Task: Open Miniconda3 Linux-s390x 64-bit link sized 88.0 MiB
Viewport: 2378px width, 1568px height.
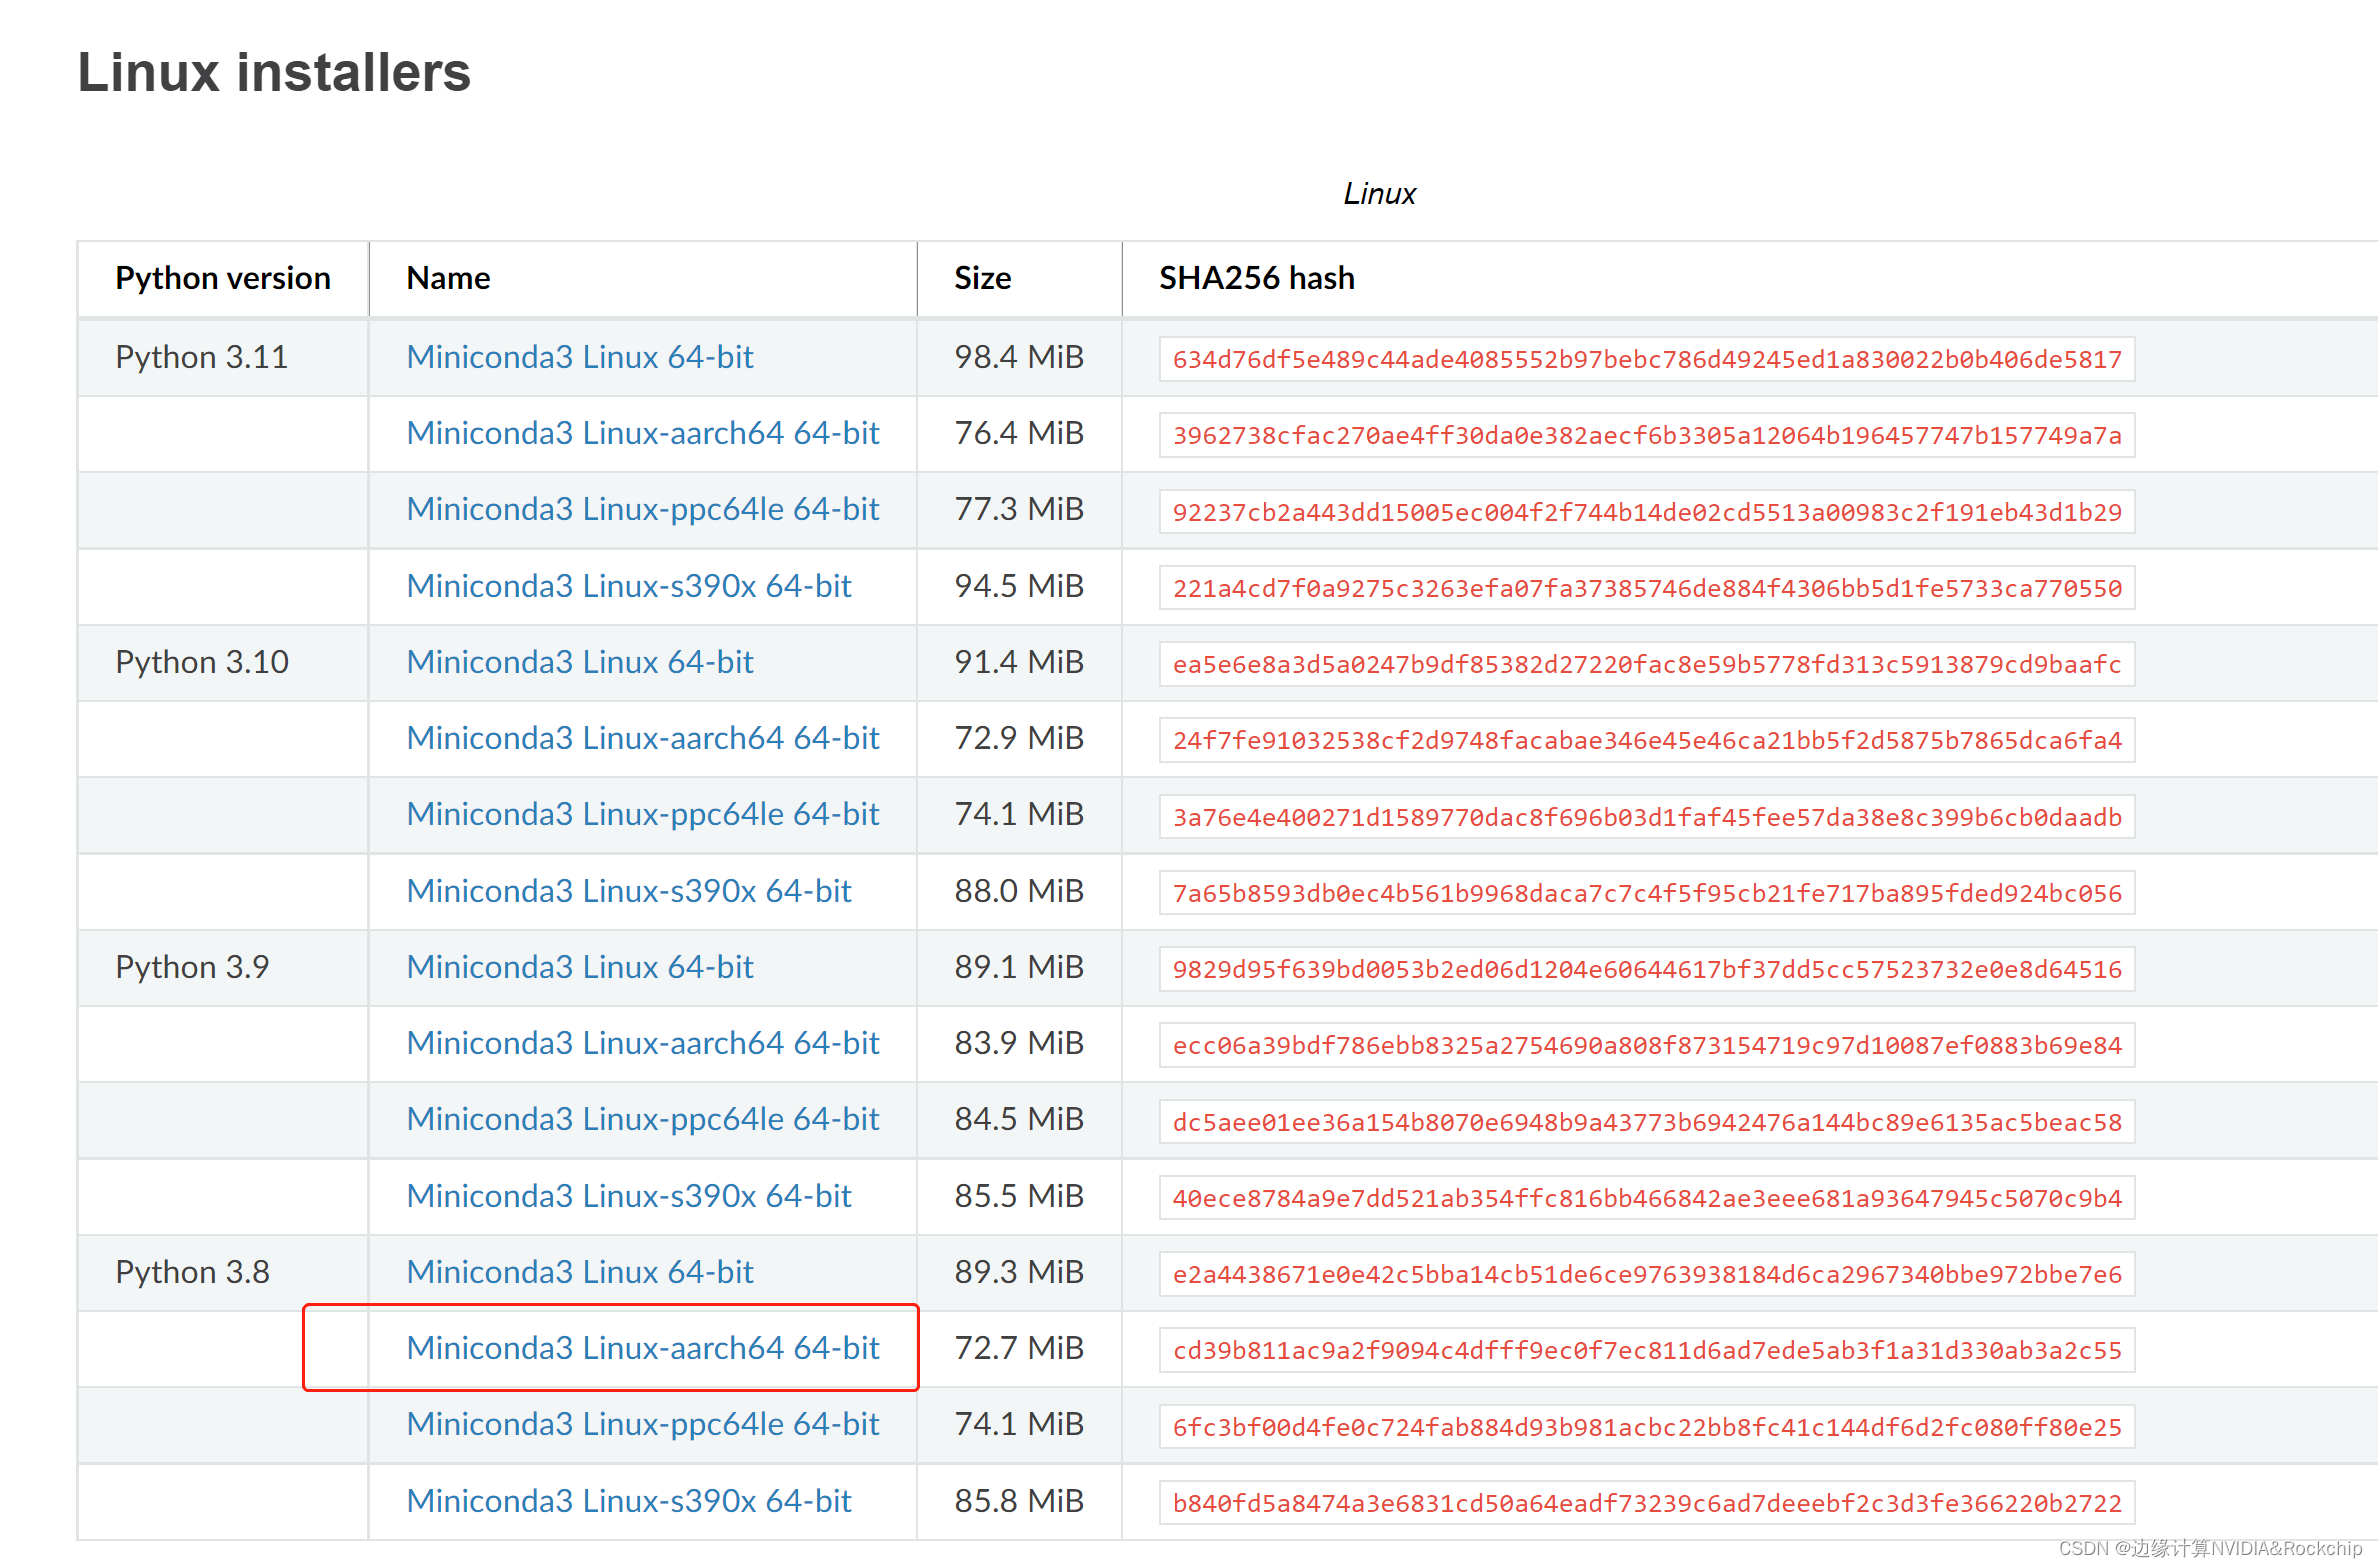Action: tap(629, 891)
